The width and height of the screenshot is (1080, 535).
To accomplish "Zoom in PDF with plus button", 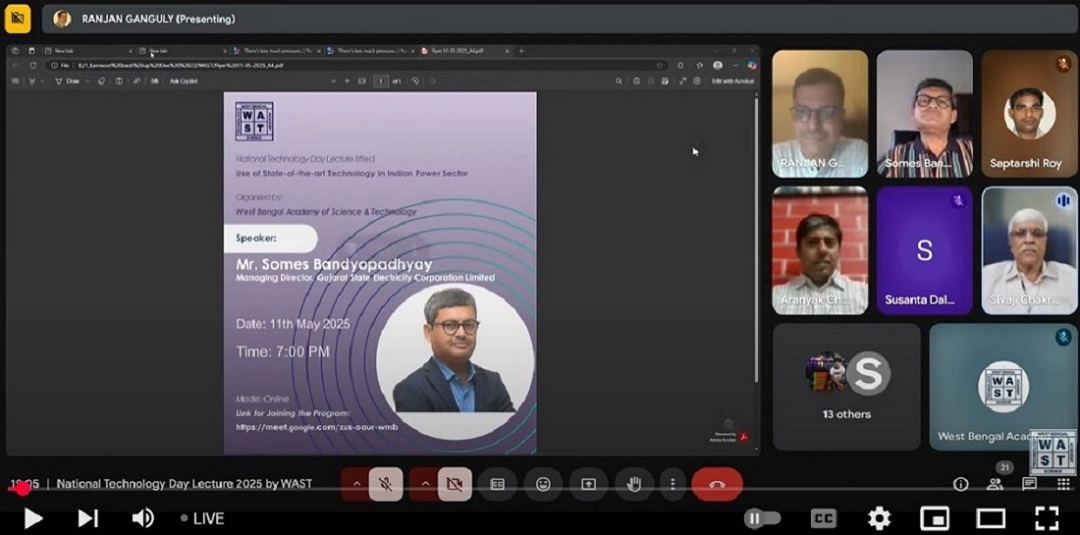I will 347,81.
